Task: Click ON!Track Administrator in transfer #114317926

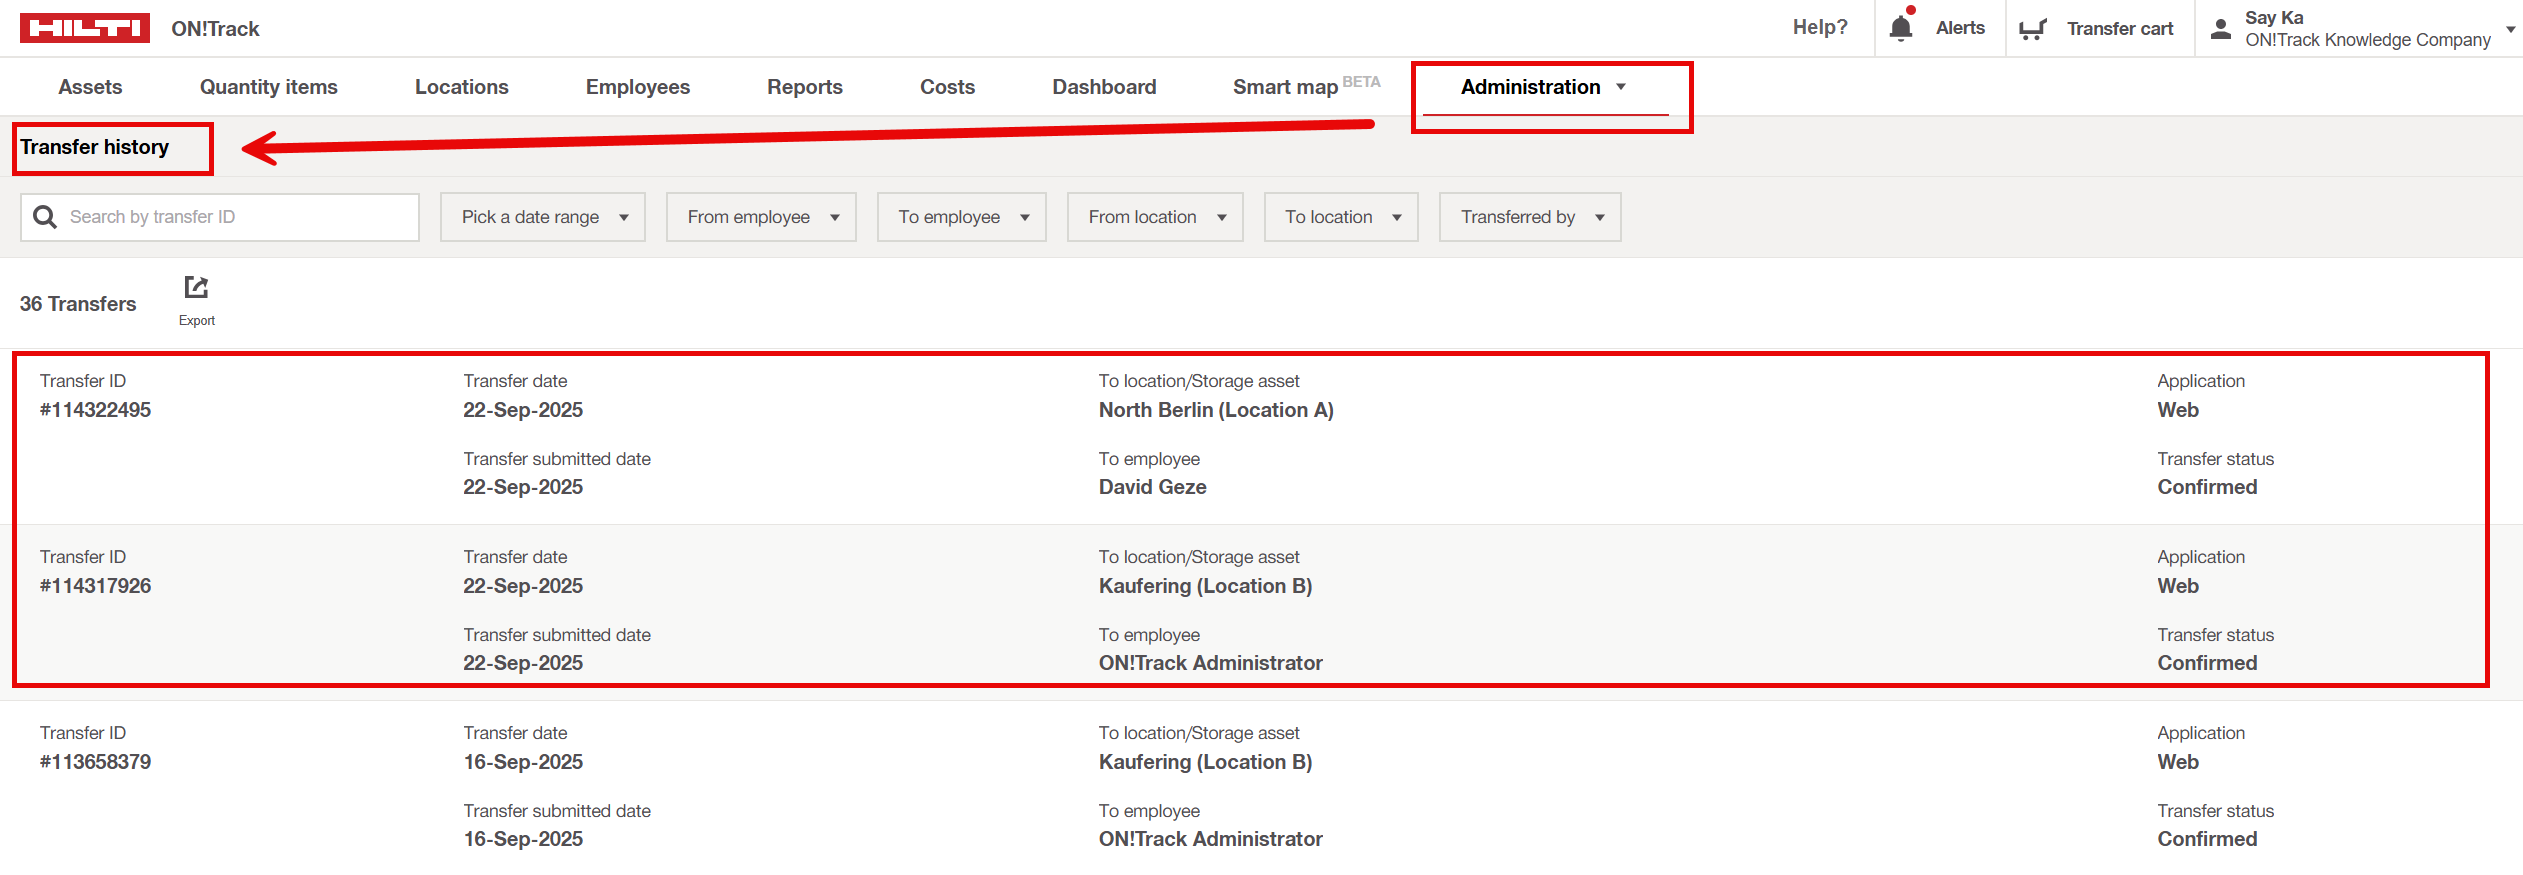Action: pyautogui.click(x=1210, y=663)
